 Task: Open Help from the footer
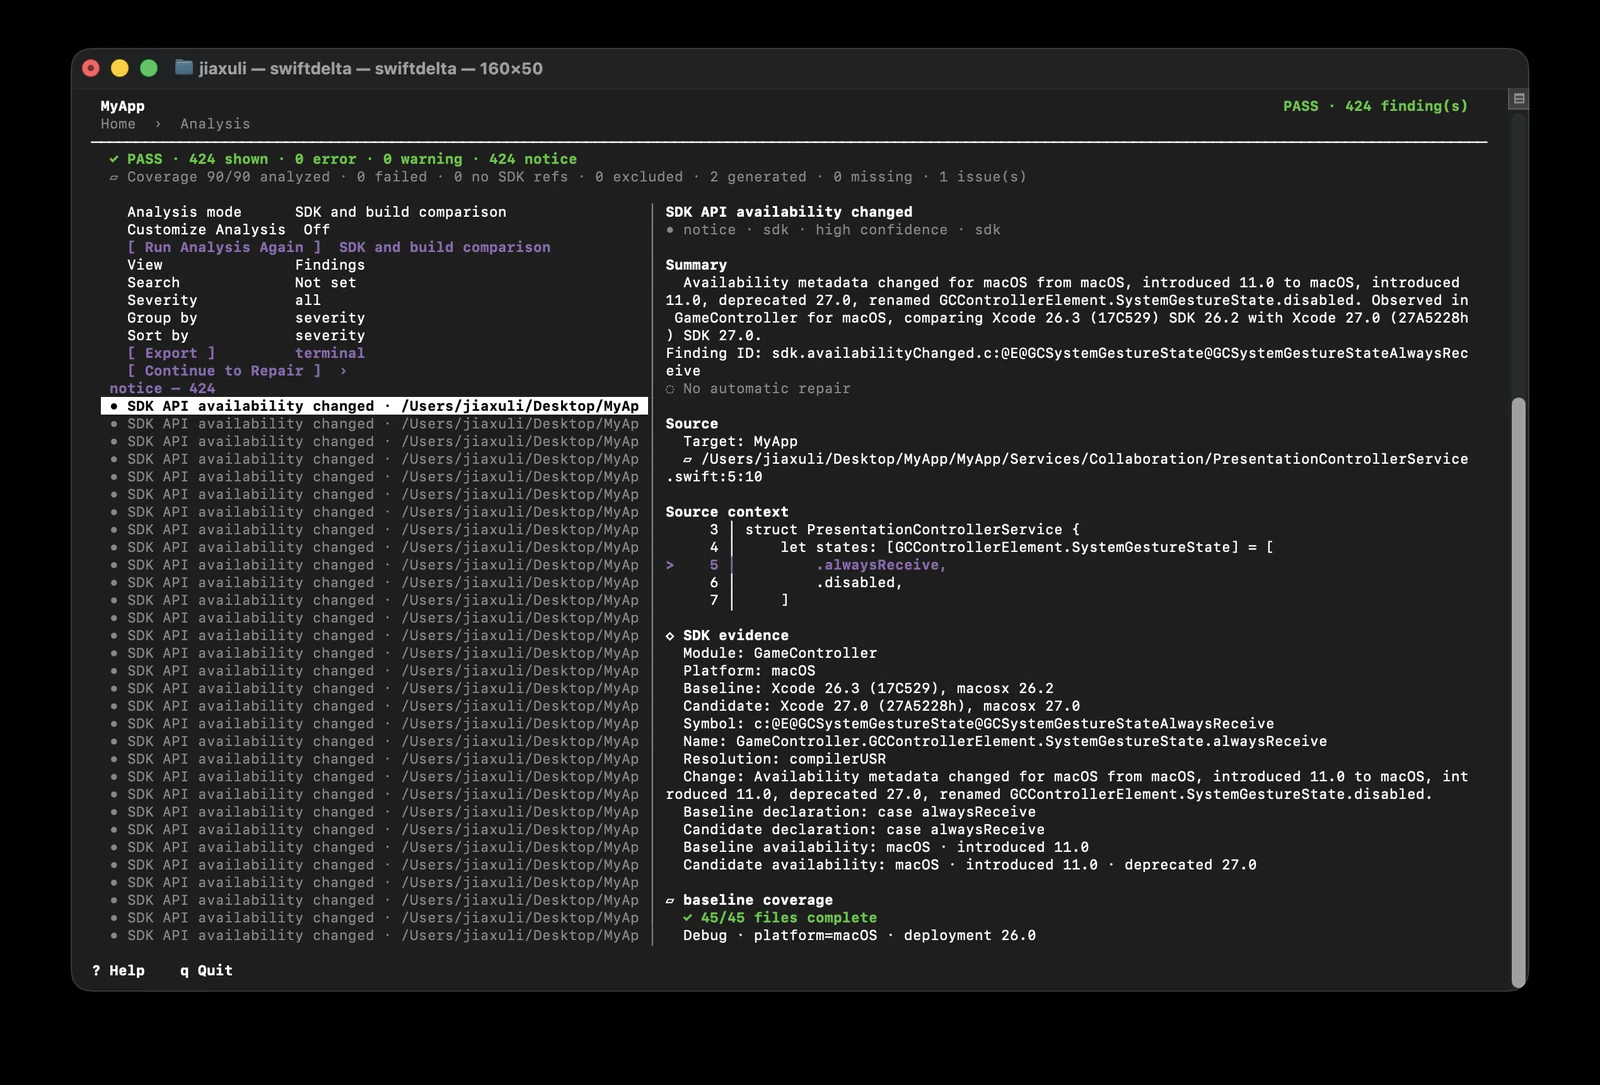tap(119, 971)
